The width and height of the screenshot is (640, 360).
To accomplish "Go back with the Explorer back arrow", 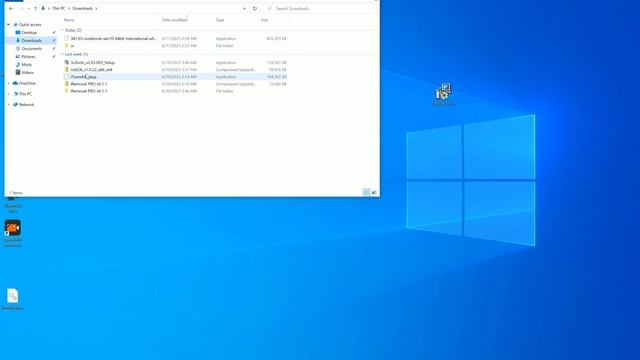I will pyautogui.click(x=11, y=9).
